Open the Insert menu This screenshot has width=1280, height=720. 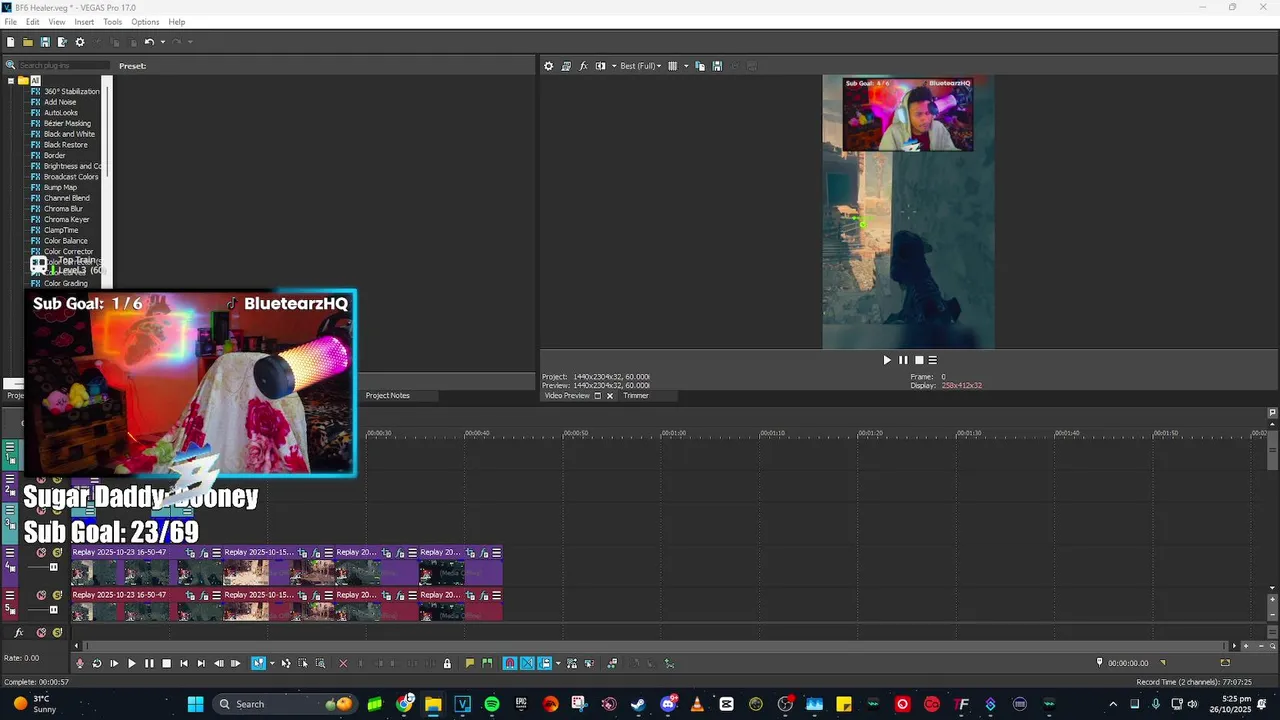click(x=84, y=22)
